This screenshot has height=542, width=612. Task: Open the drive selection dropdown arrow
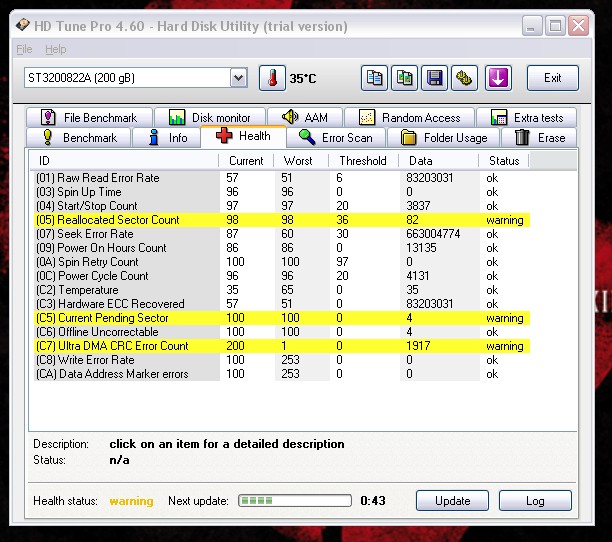pyautogui.click(x=238, y=78)
